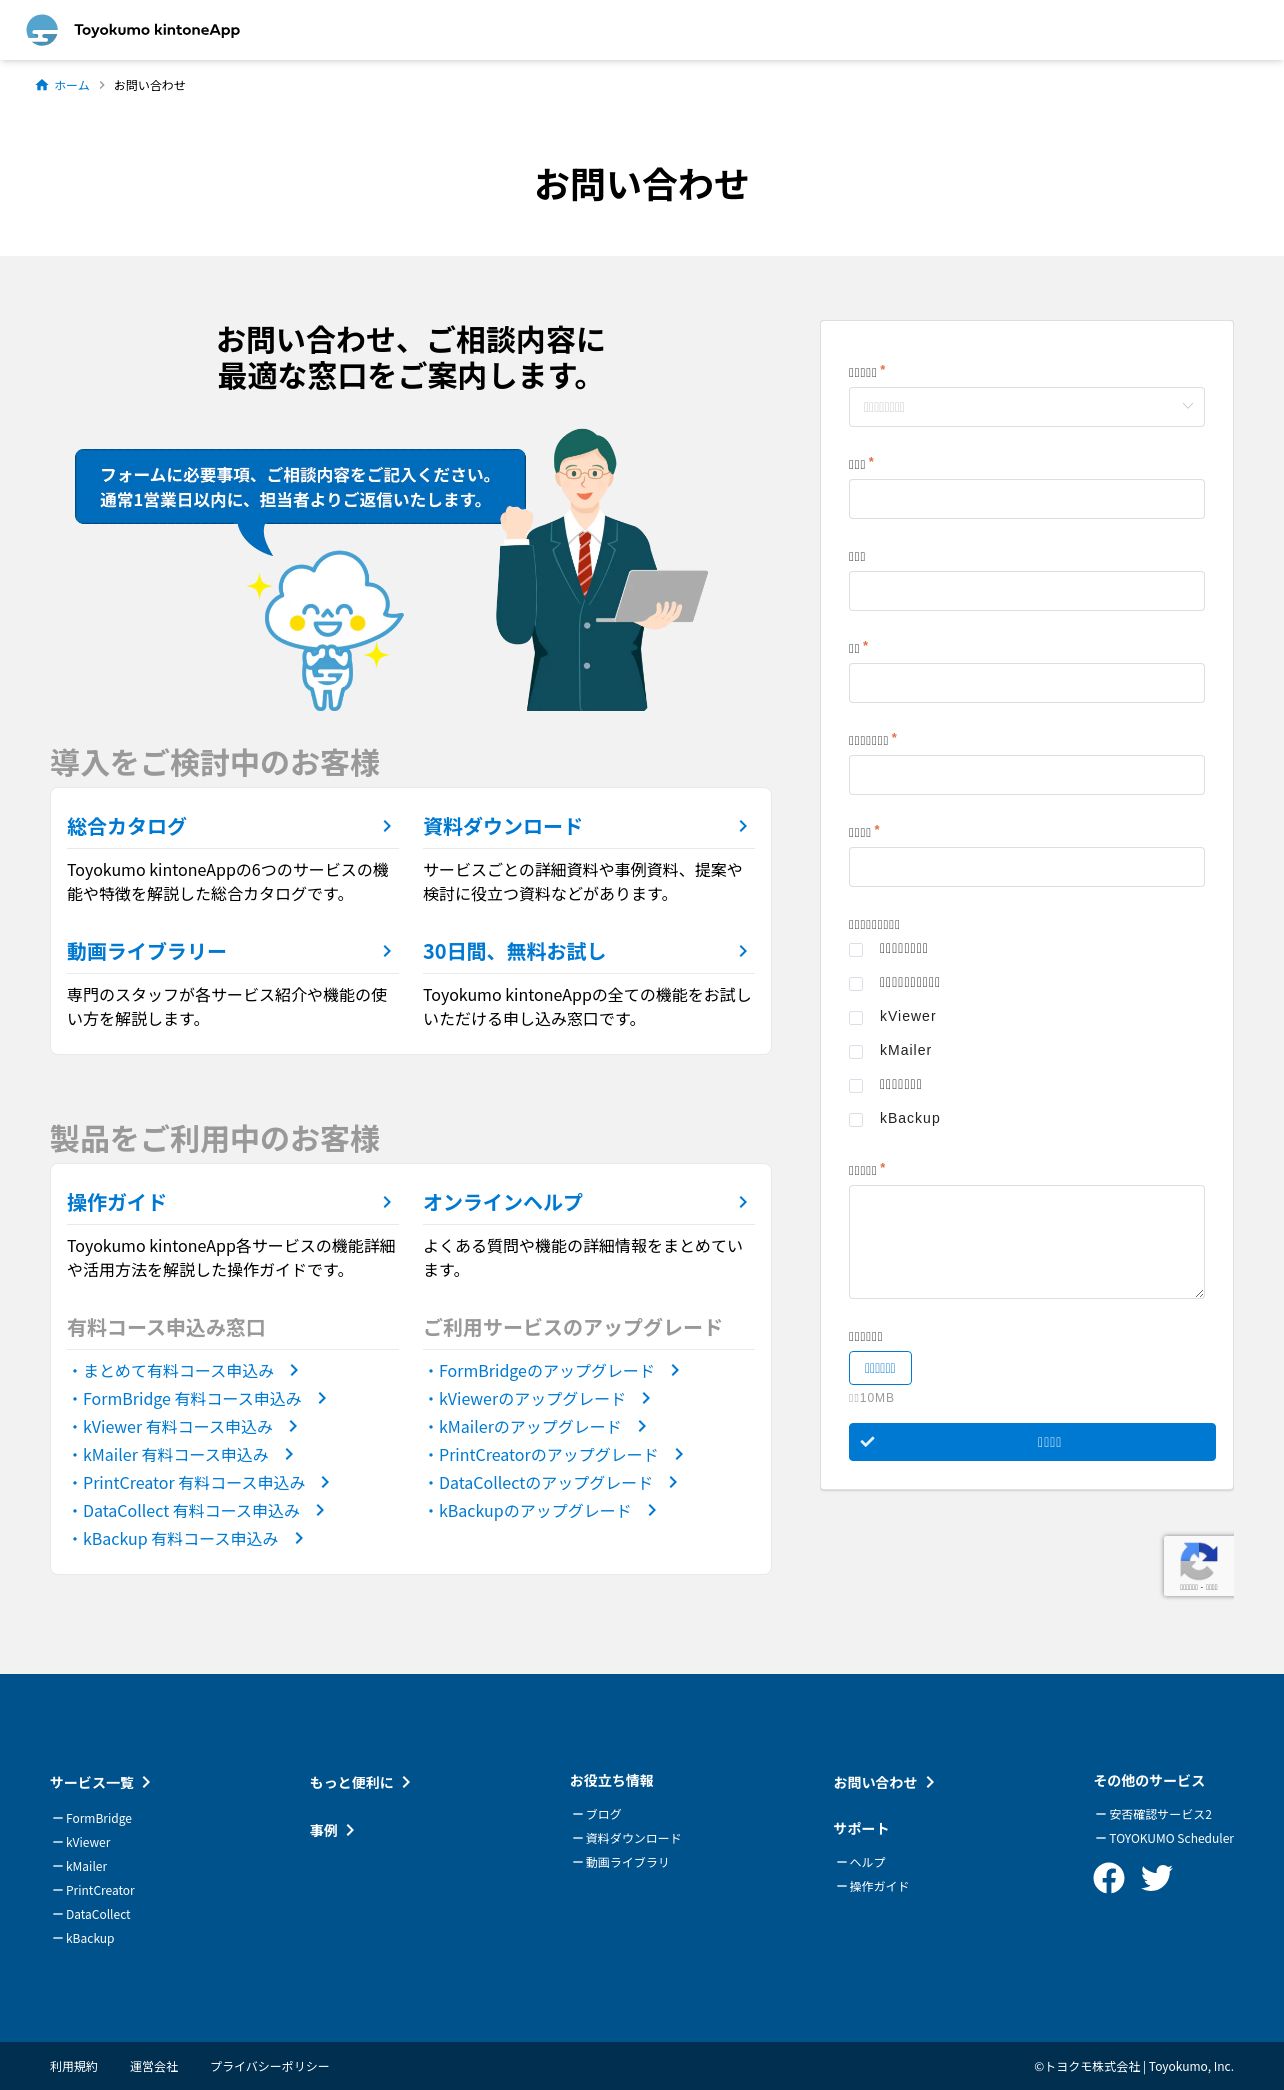The height and width of the screenshot is (2090, 1284).
Task: Open the オンラインヘルプ link
Action: (x=502, y=1202)
